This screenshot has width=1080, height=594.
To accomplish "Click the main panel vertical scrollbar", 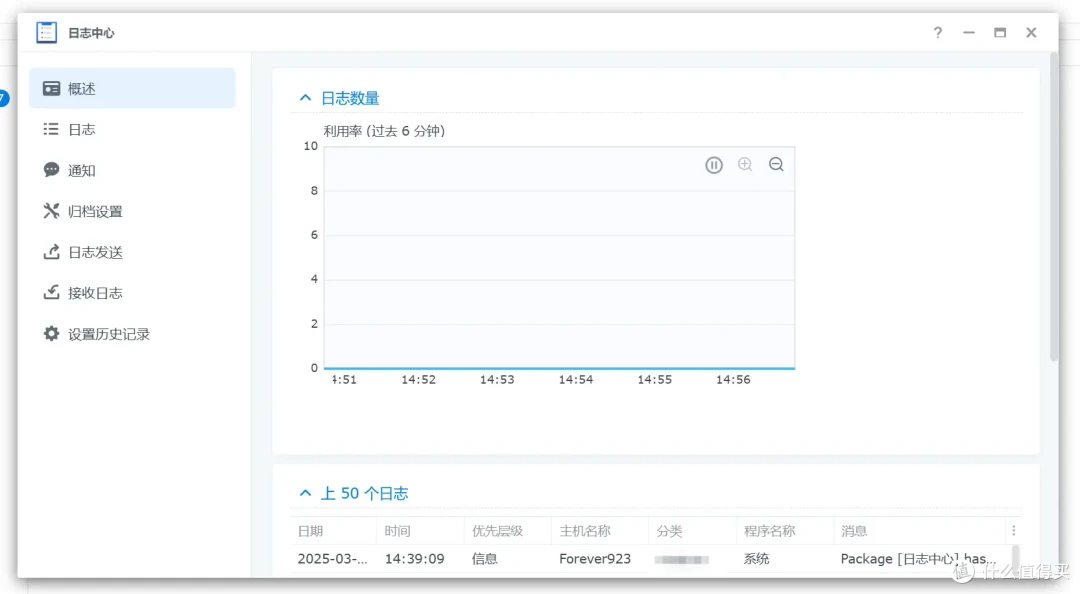I will tap(1054, 207).
